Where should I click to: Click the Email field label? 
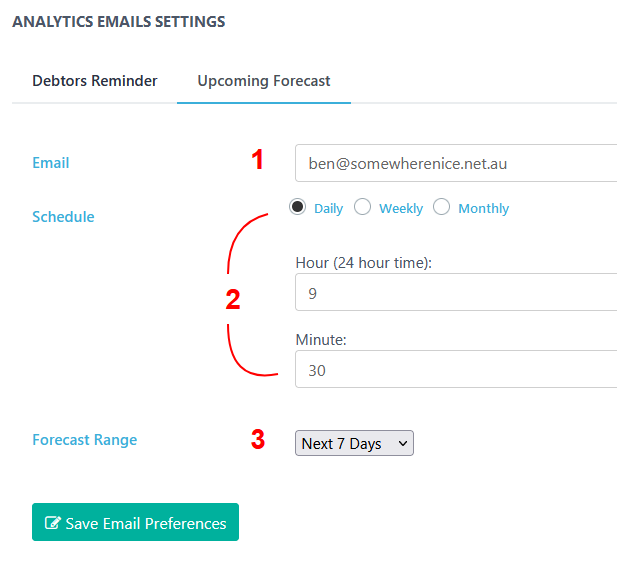pos(51,163)
